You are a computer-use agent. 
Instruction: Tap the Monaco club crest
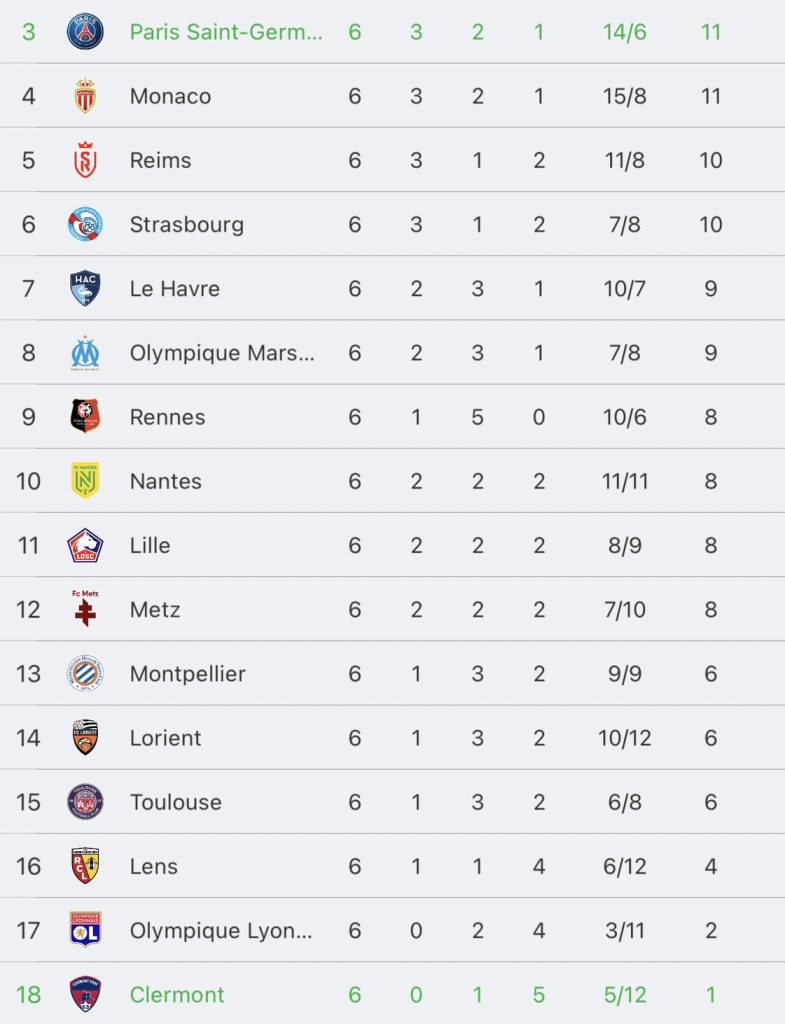click(x=85, y=96)
